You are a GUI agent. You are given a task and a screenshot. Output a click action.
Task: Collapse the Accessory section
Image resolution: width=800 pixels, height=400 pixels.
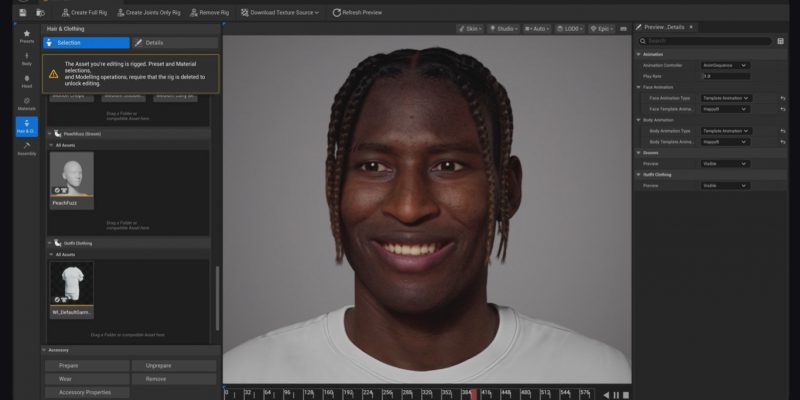44,350
